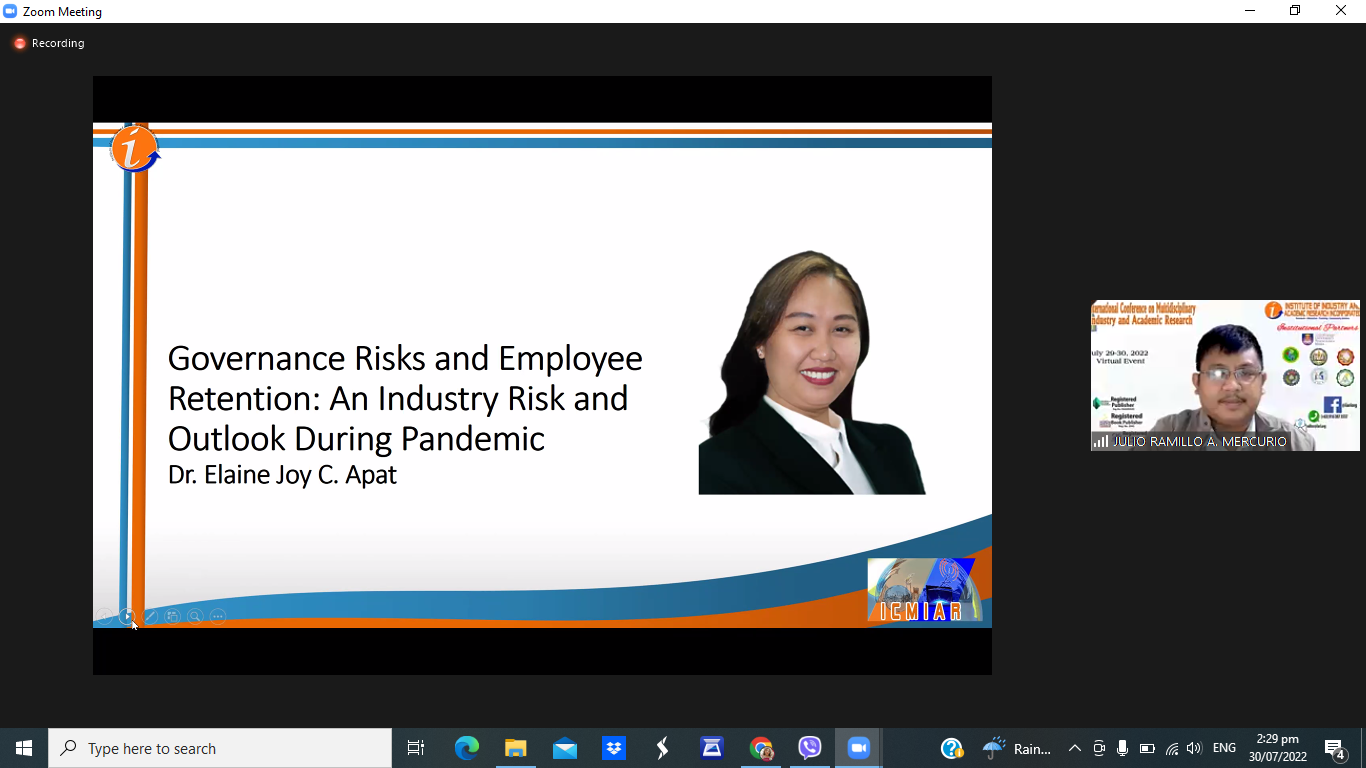Open more slideshow options ellipsis
1366x768 pixels.
(x=218, y=617)
